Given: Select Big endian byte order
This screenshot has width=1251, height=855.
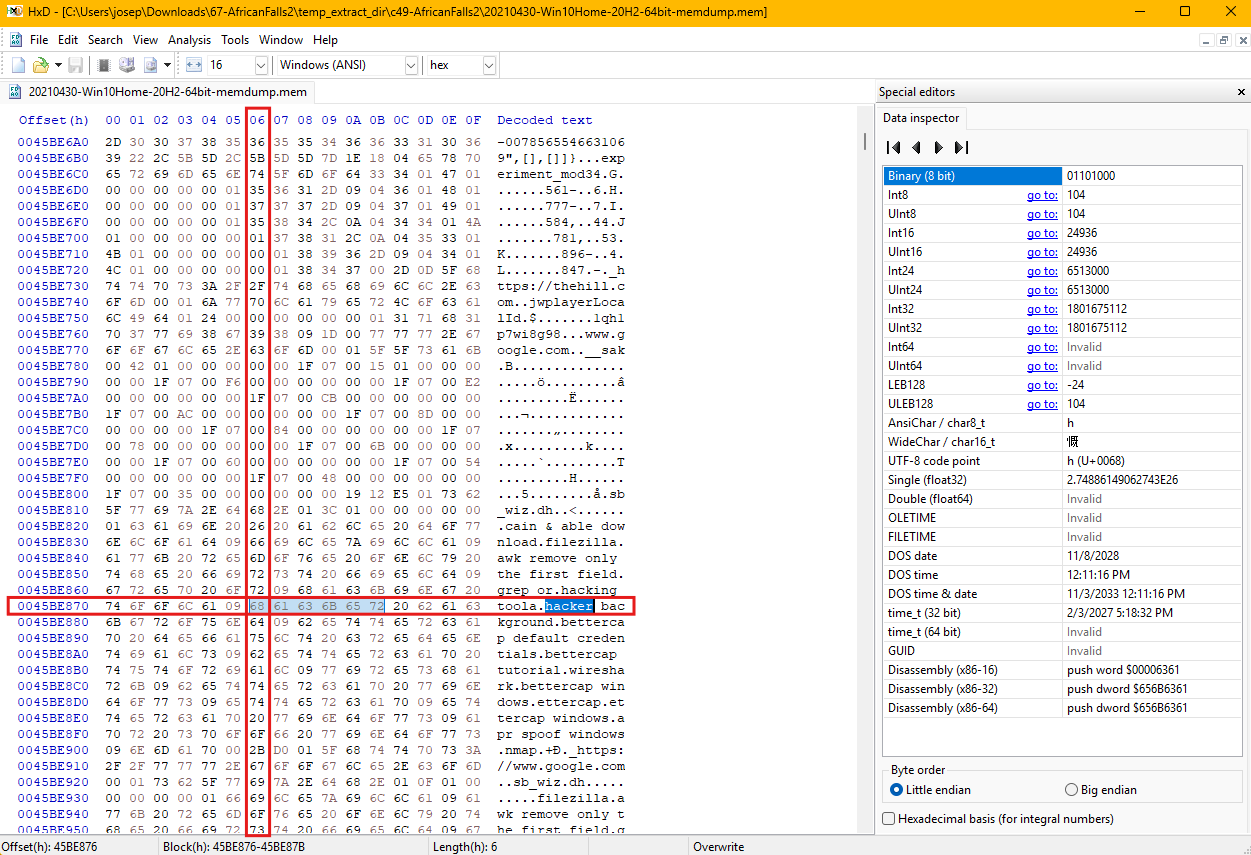Looking at the screenshot, I should [1072, 789].
